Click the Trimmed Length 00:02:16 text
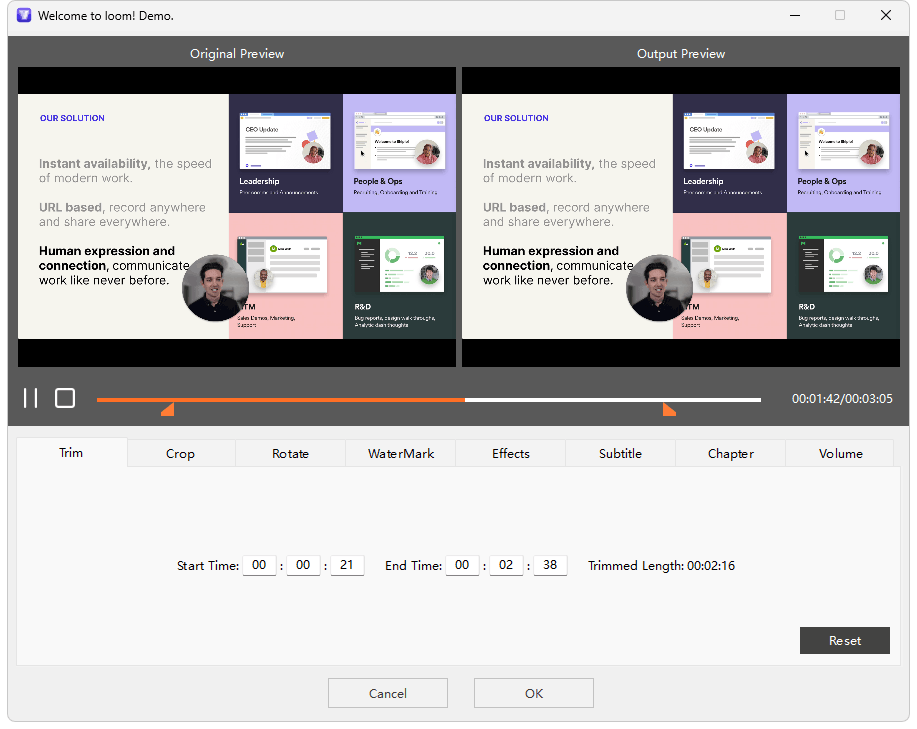917x729 pixels. (661, 566)
